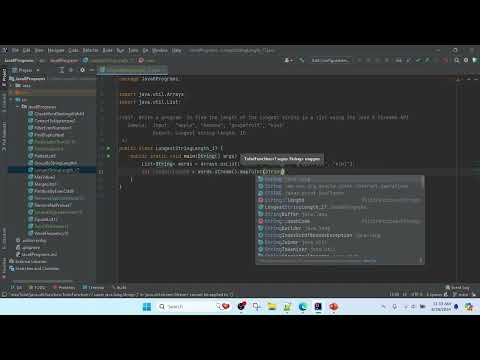Open Microsoft Edge from taskbar

tap(303, 307)
